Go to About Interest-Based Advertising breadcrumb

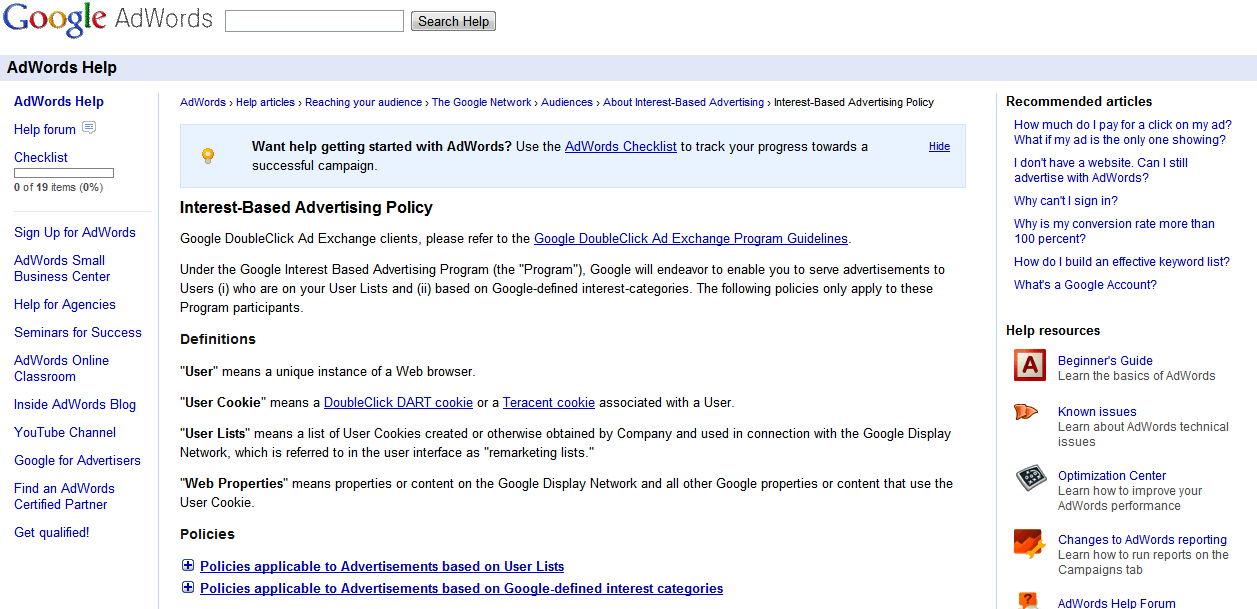[683, 102]
